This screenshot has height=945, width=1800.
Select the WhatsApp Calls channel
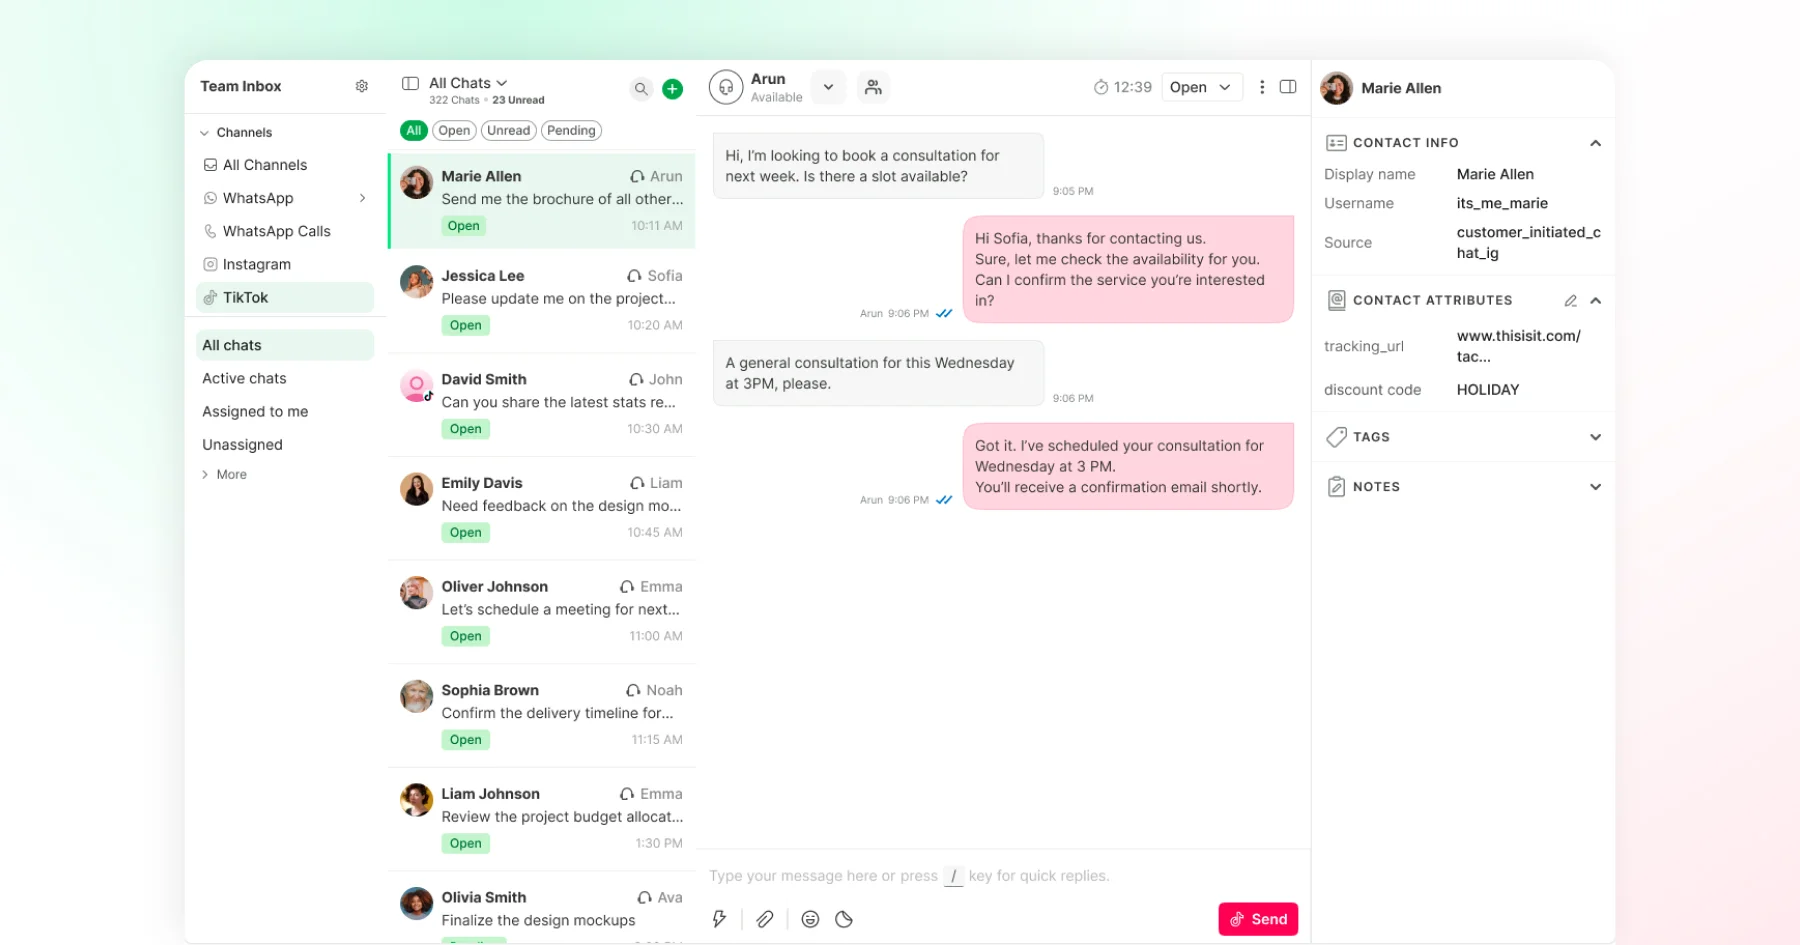(285, 231)
